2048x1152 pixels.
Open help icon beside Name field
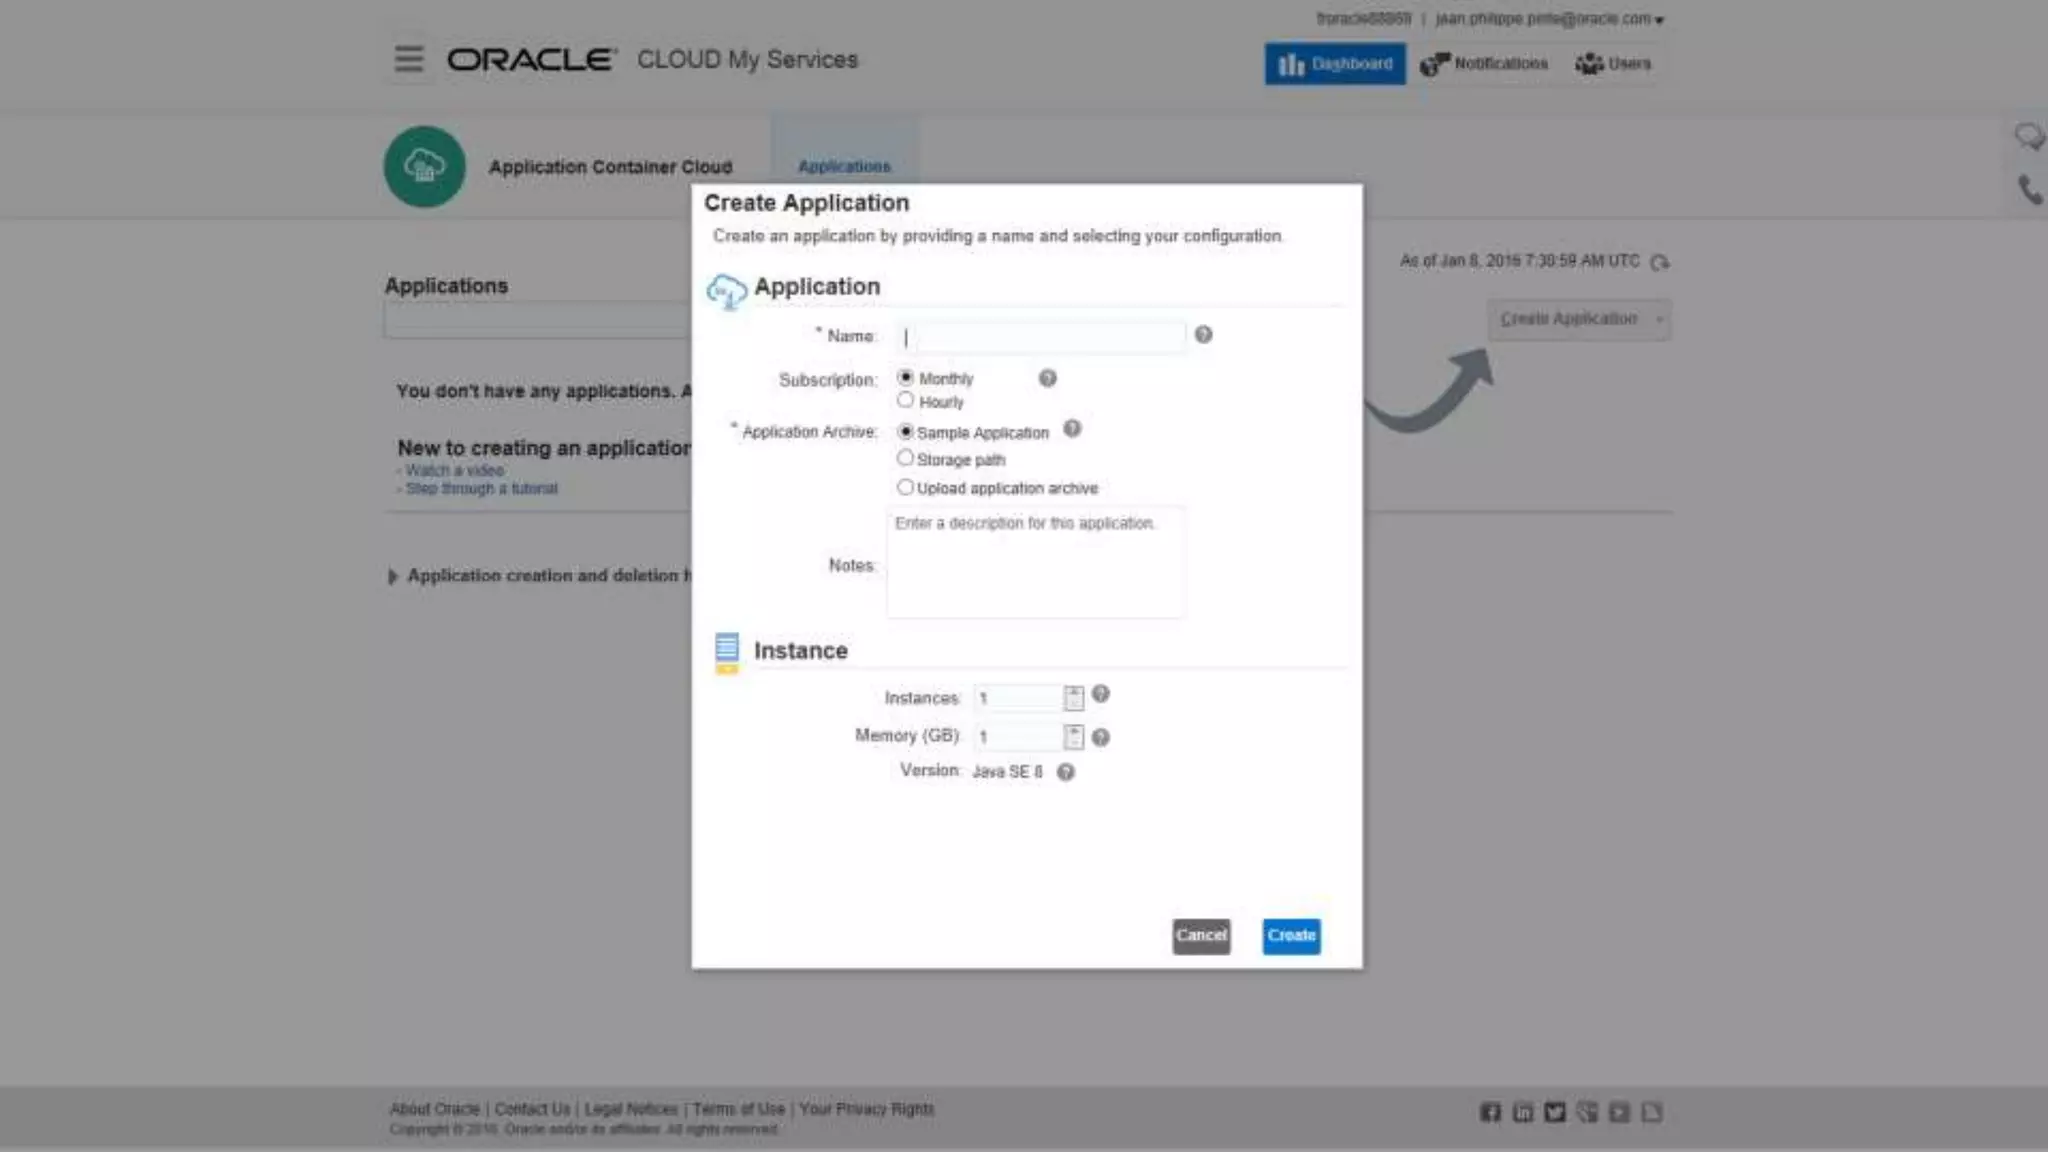[1203, 335]
